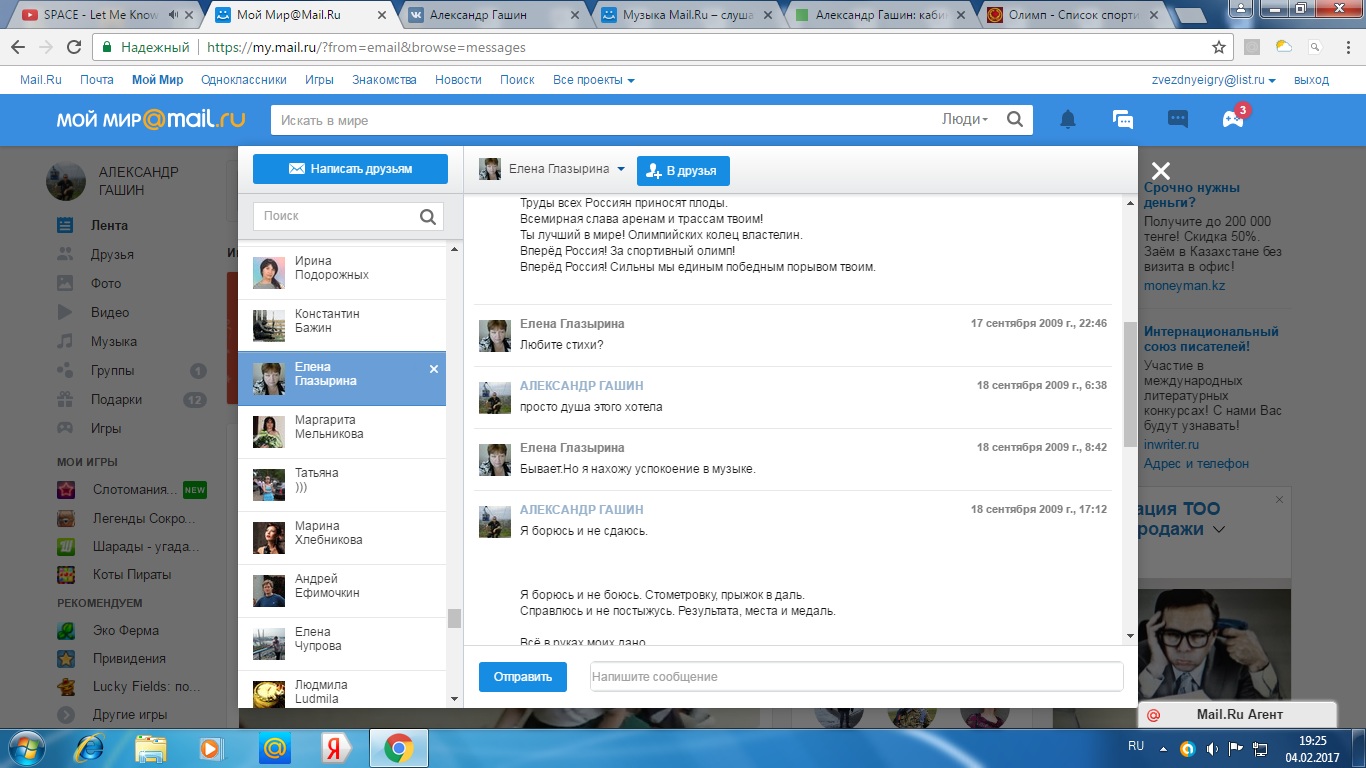Click the Музыка note icon in sidebar

(x=66, y=341)
